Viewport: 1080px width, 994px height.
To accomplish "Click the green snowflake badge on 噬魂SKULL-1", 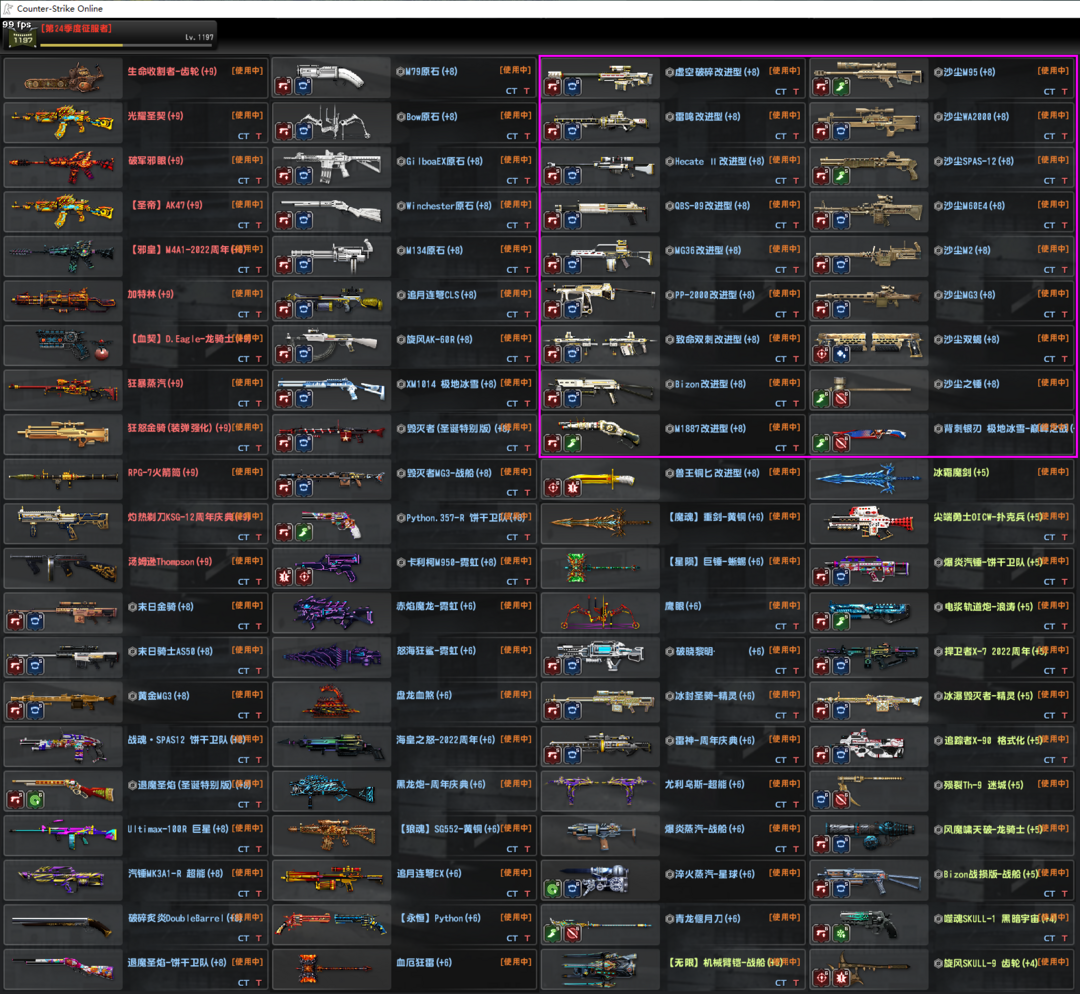I will 841,934.
